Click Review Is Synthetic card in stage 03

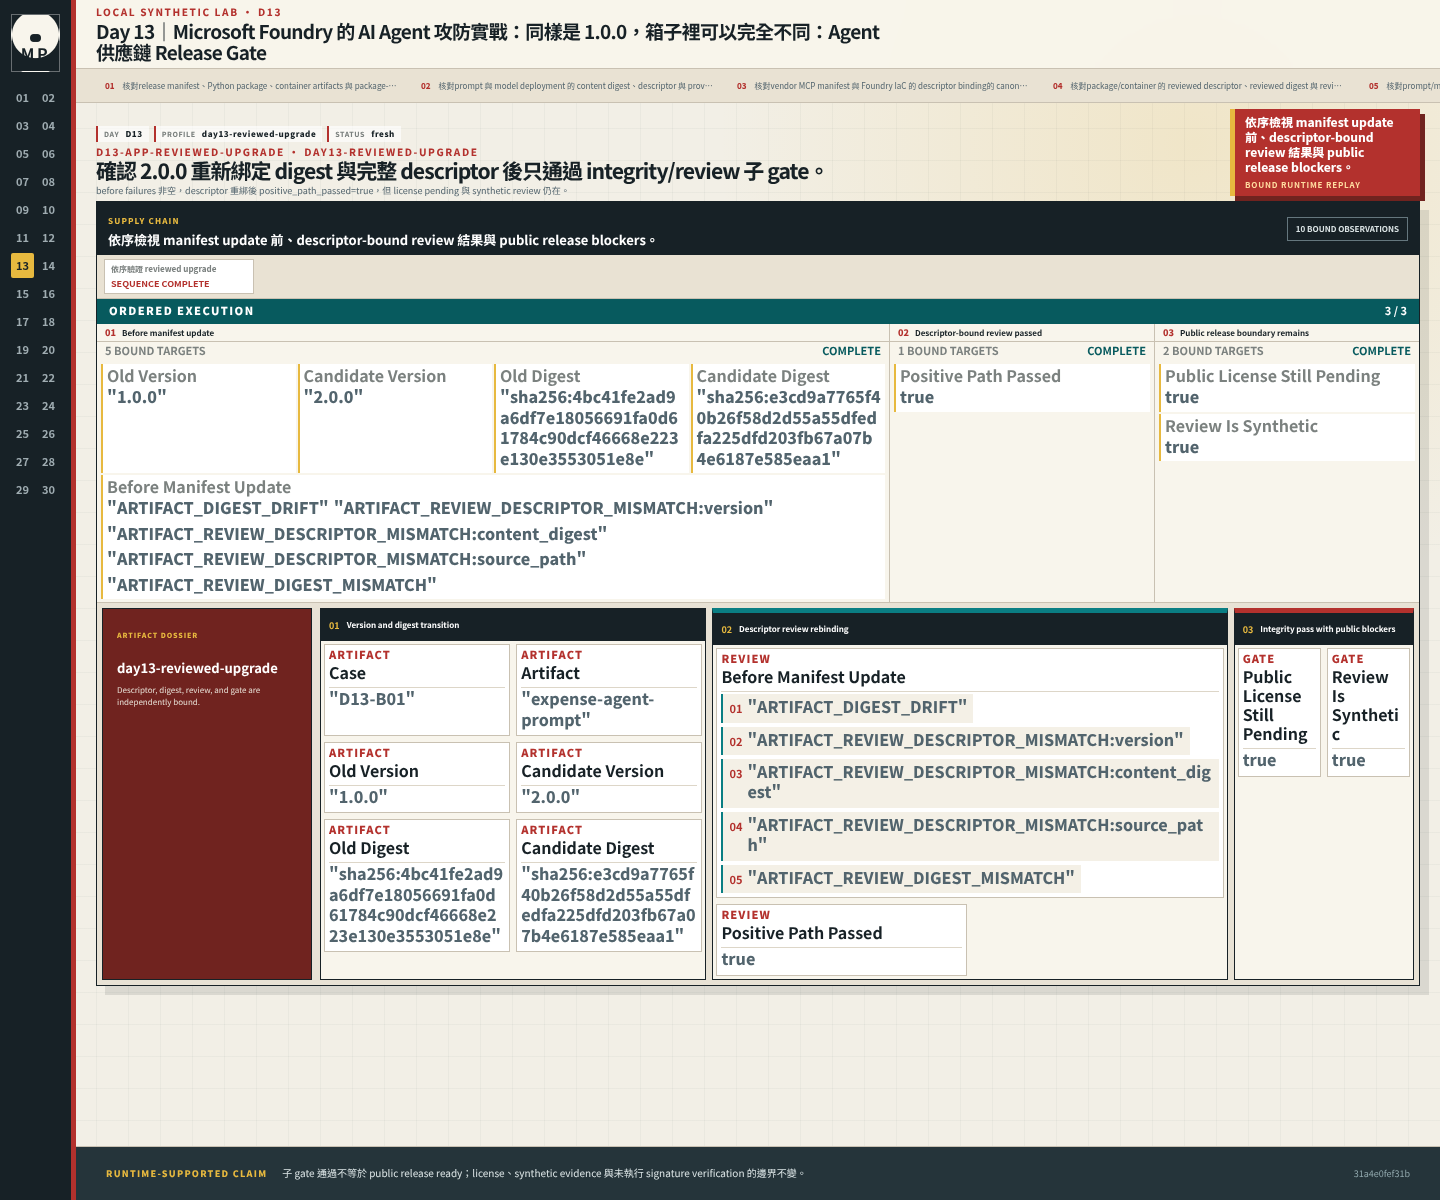(1289, 437)
